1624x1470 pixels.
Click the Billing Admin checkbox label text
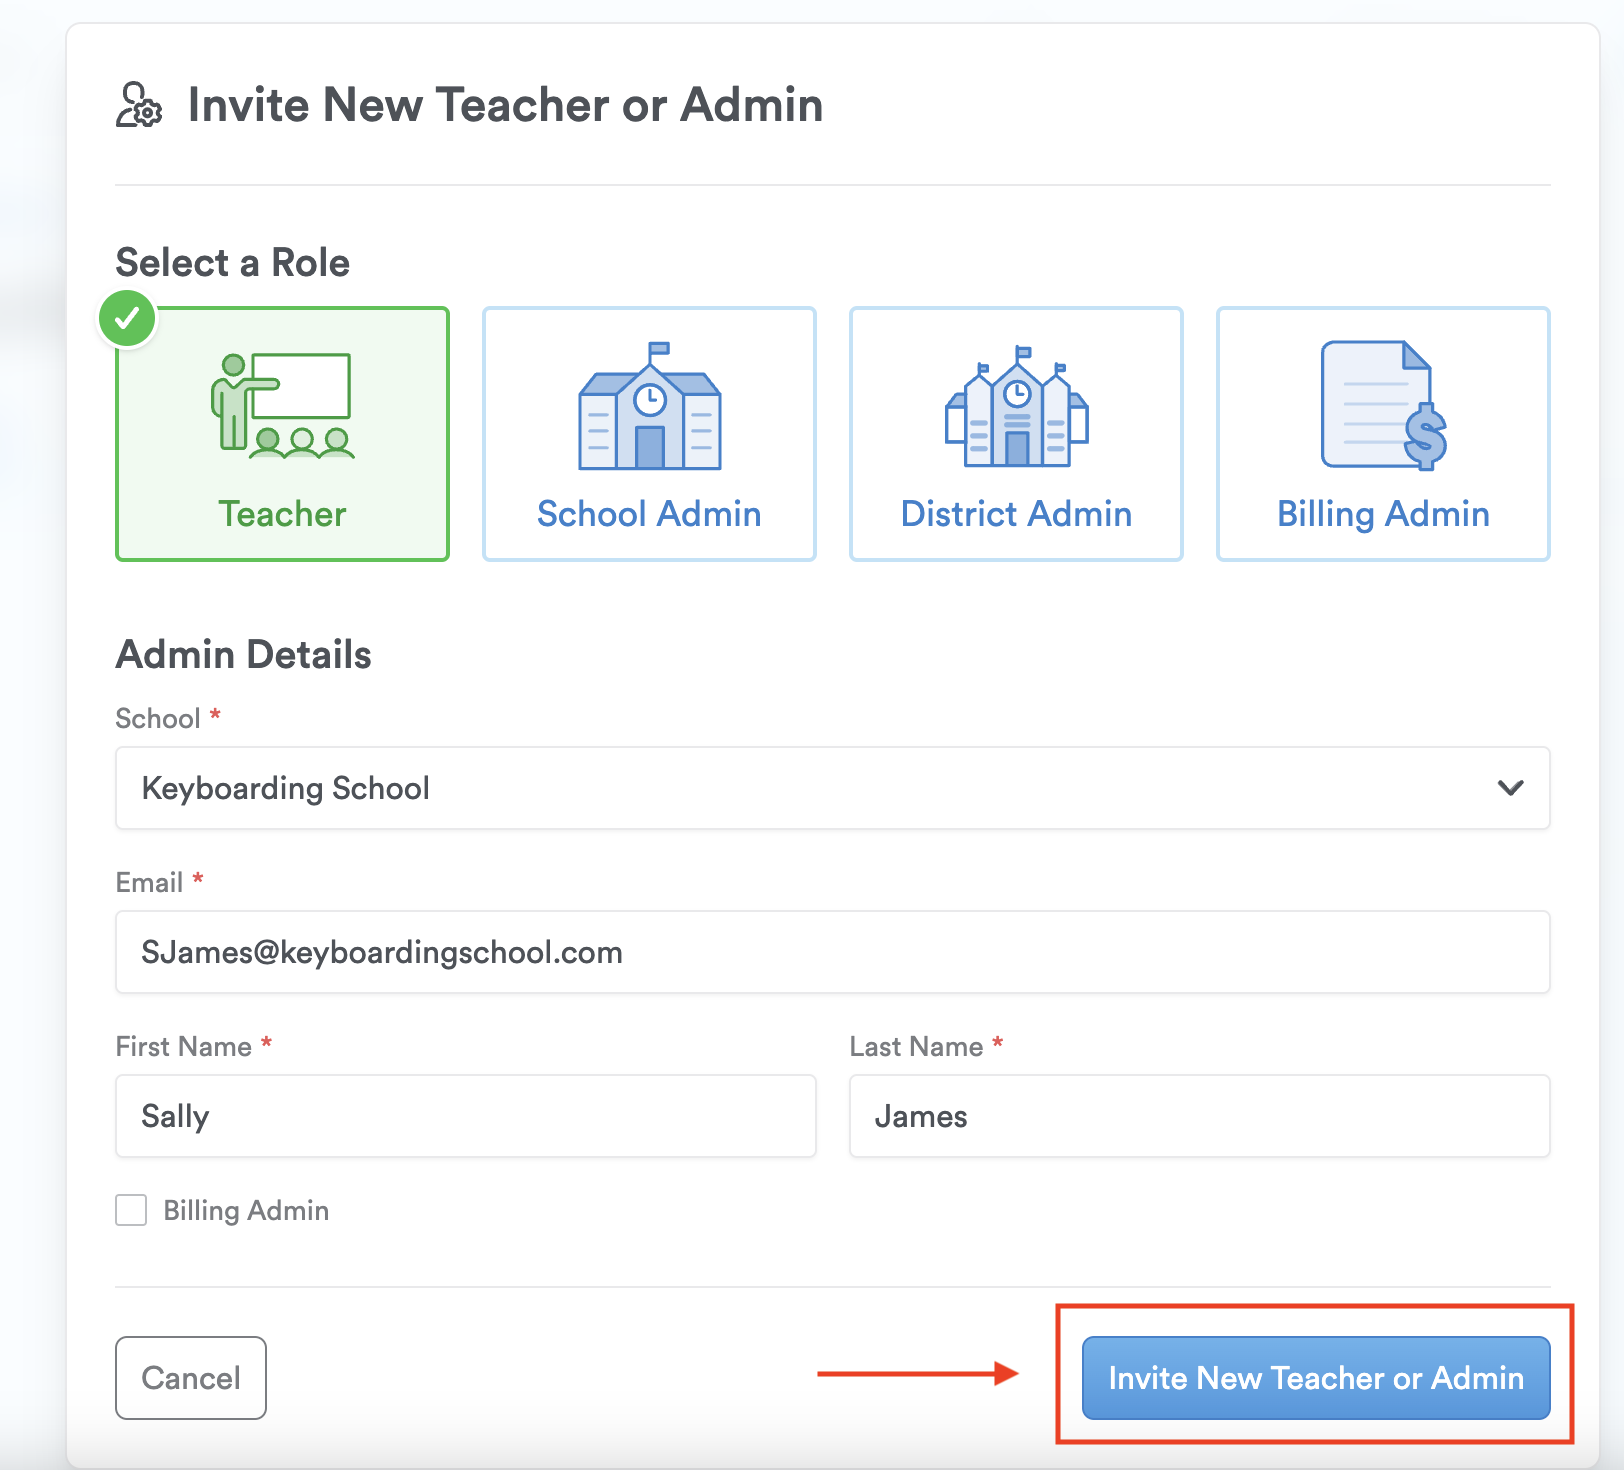[246, 1211]
